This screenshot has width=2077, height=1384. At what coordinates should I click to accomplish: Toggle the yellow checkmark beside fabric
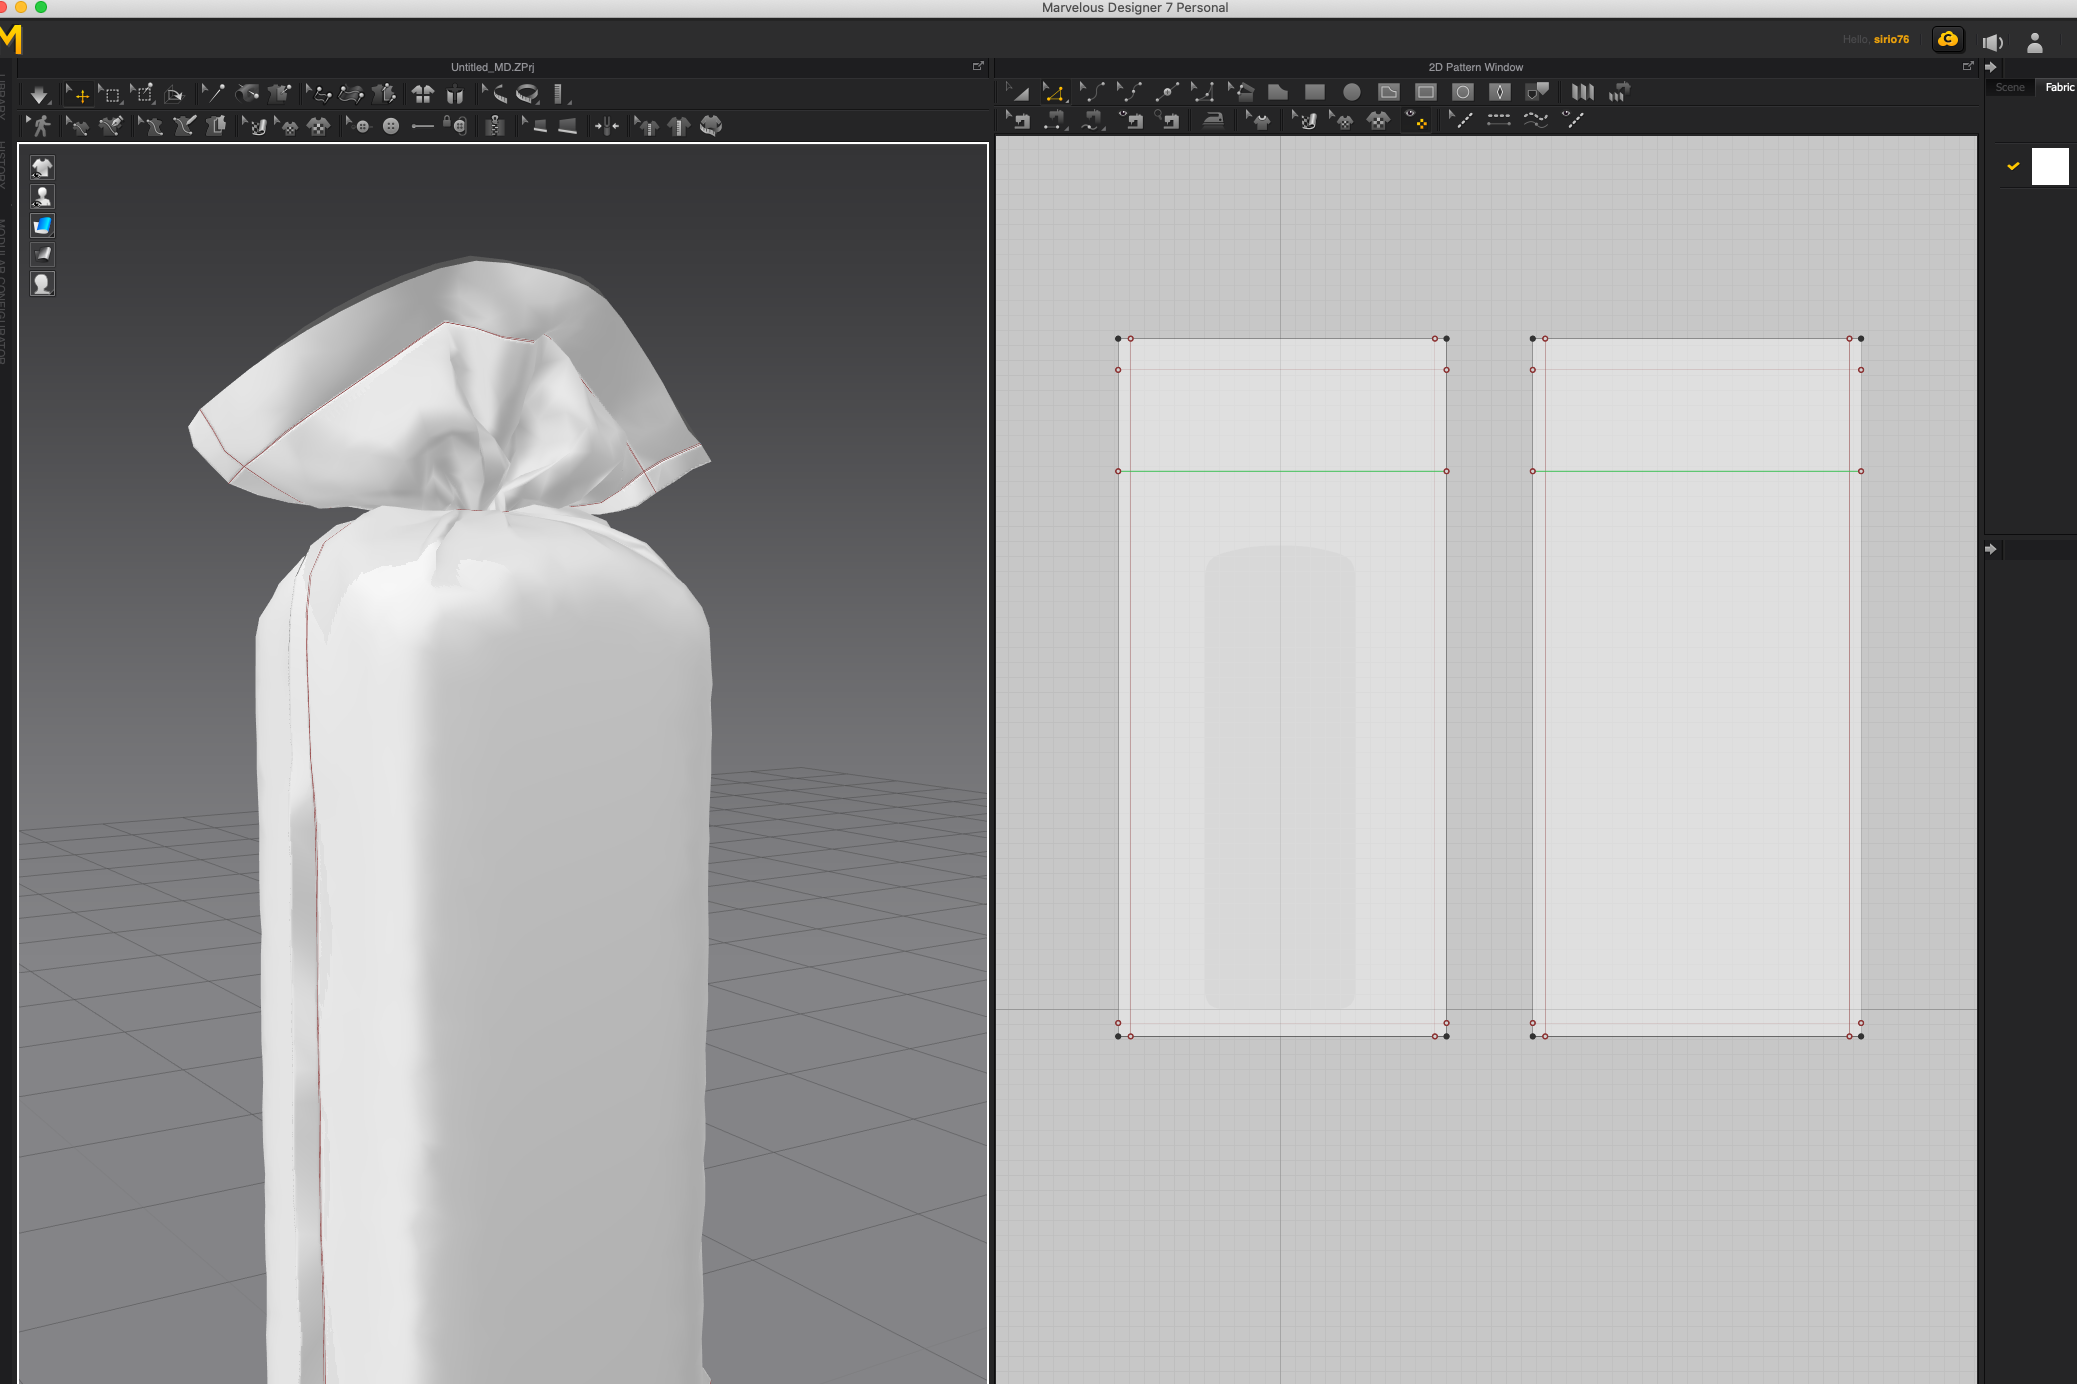2013,166
